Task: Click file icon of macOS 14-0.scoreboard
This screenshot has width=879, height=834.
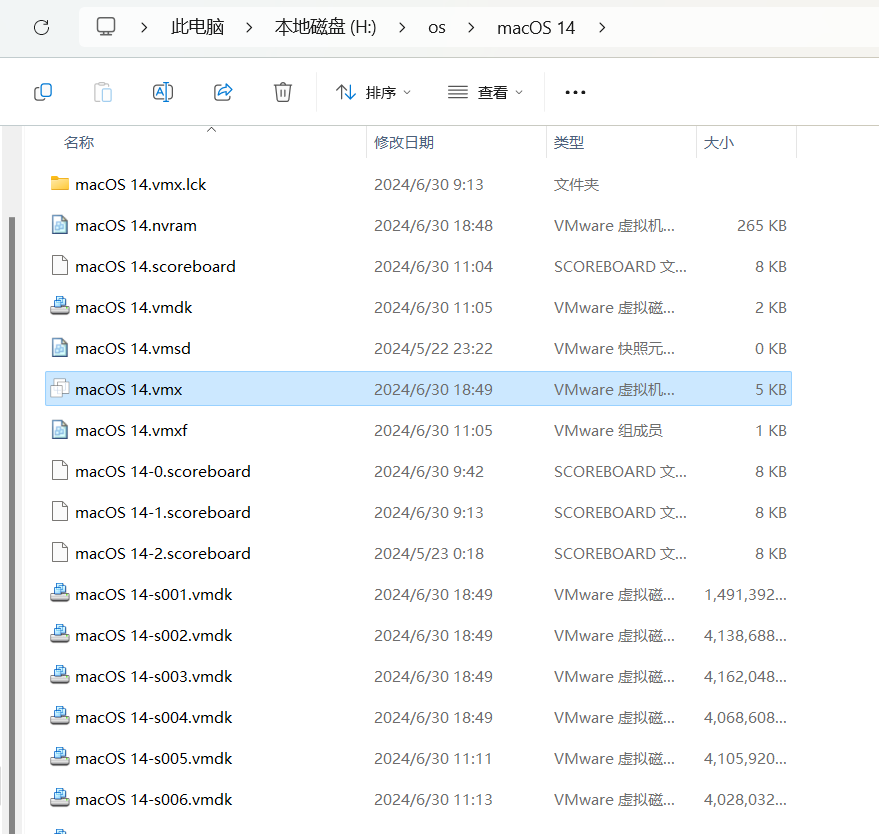Action: click(60, 471)
